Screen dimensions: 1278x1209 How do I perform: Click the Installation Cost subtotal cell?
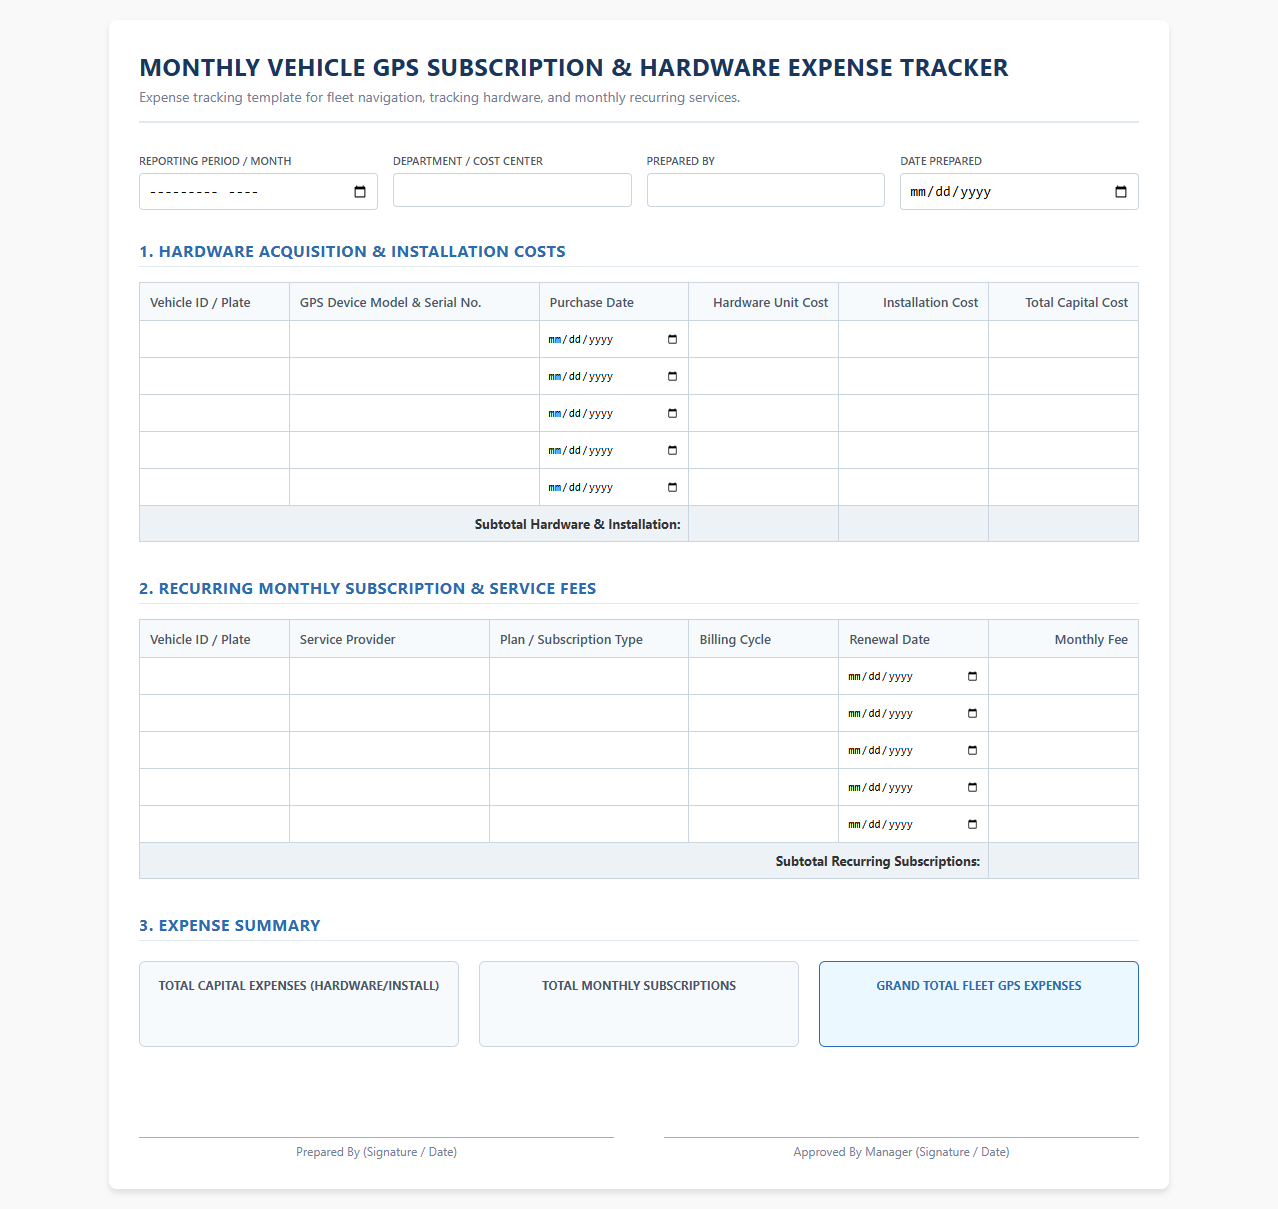tap(914, 524)
